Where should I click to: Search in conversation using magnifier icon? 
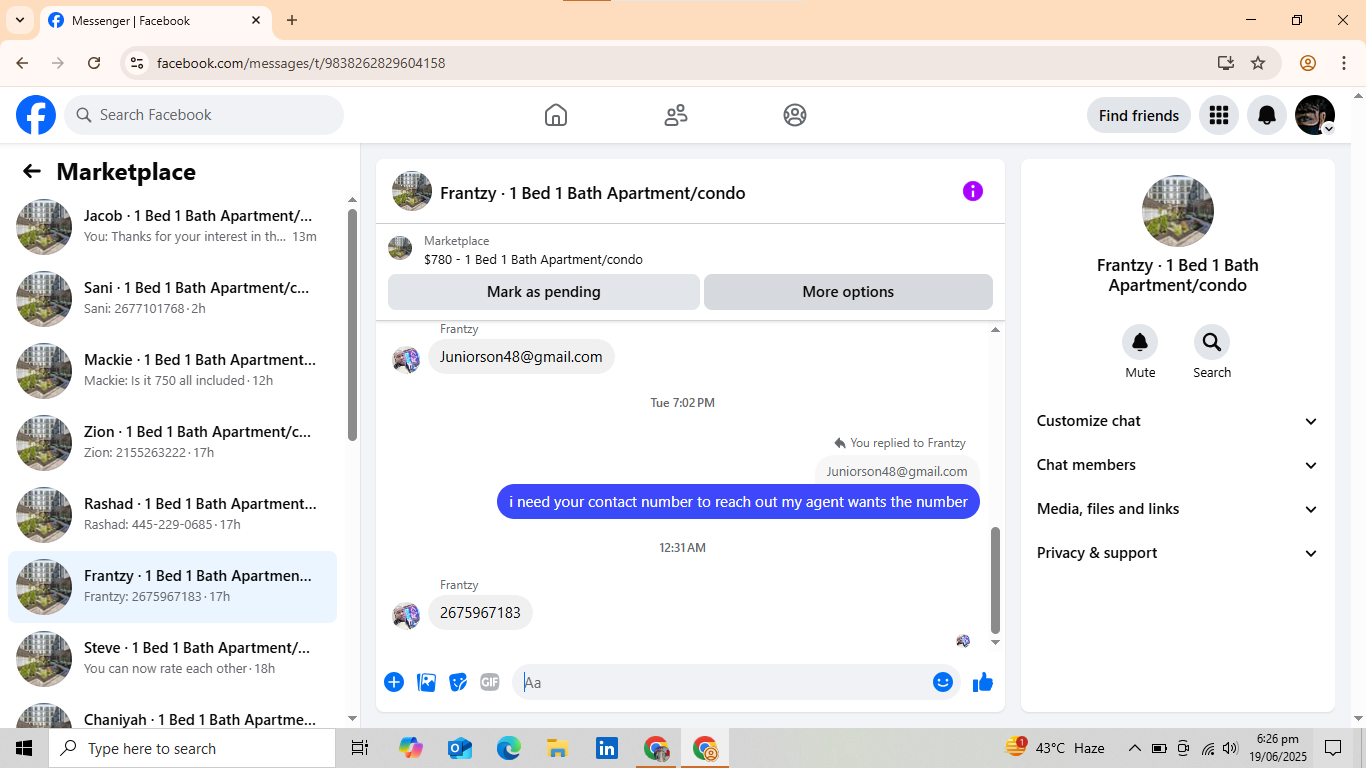pos(1212,343)
